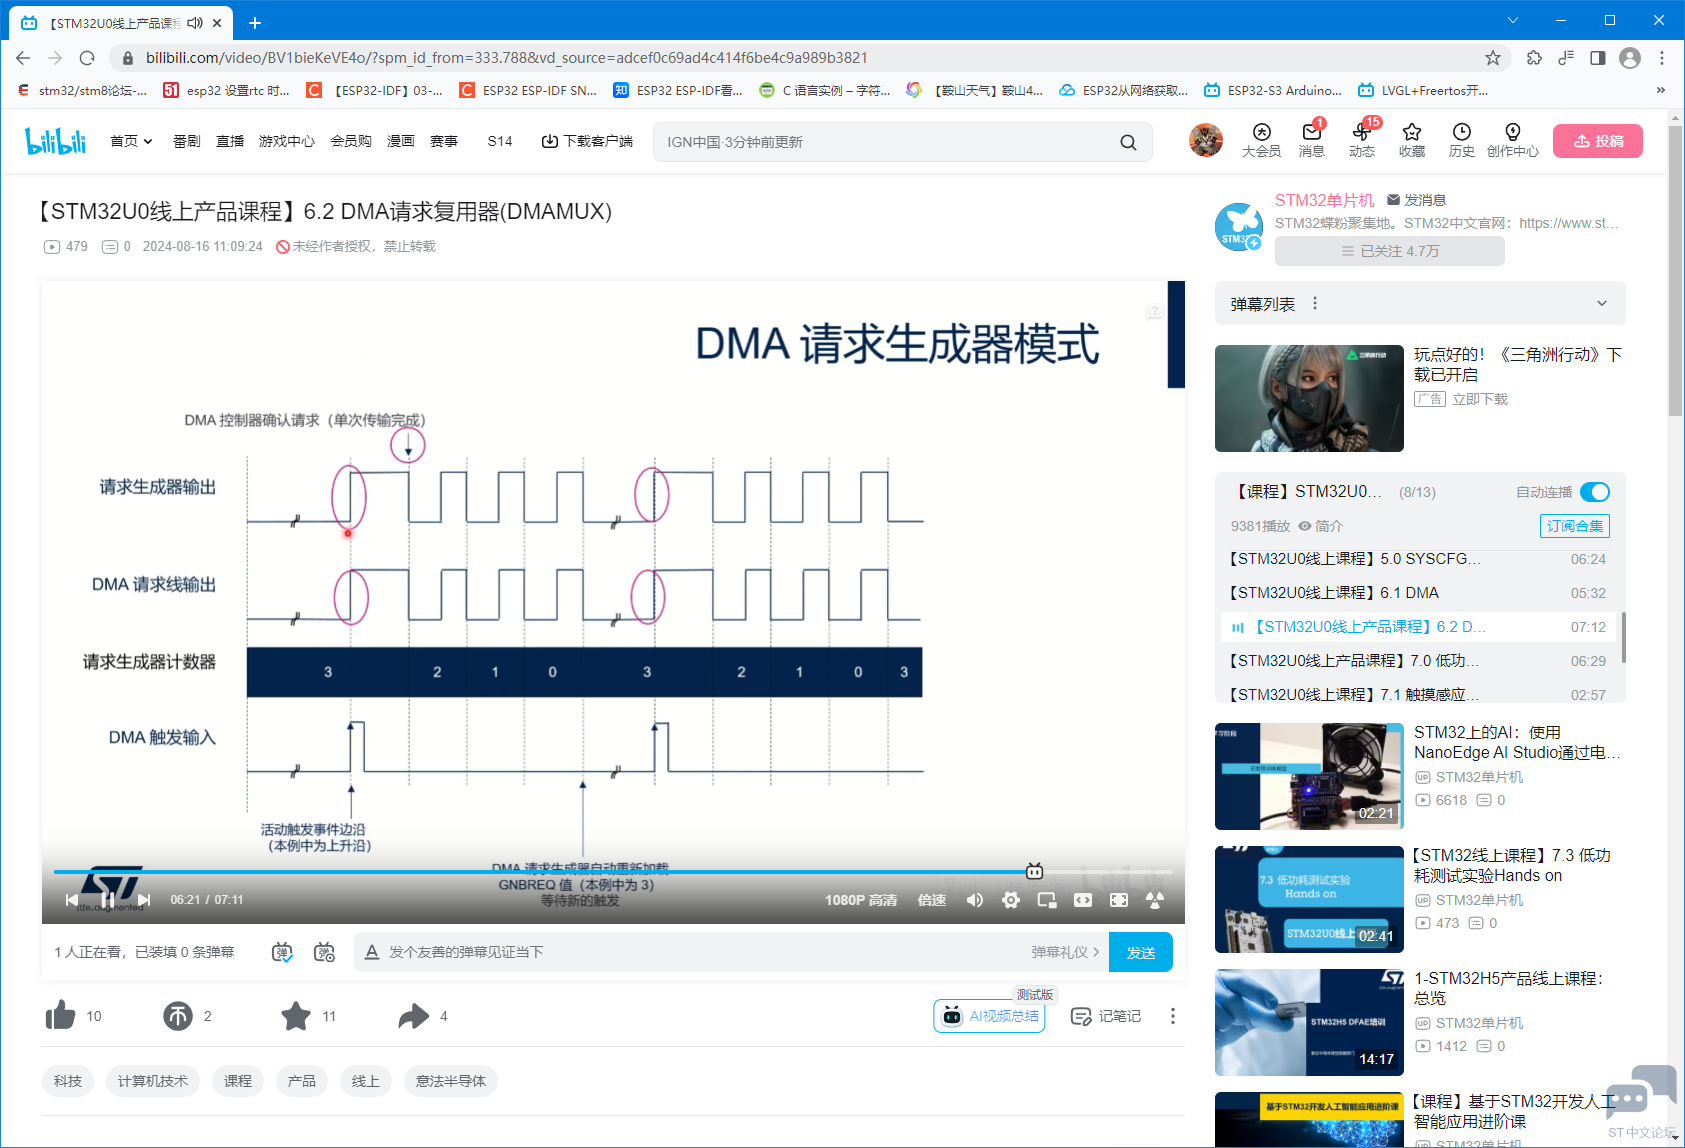Open browser extensions puzzle icon
The width and height of the screenshot is (1685, 1148).
[1534, 58]
